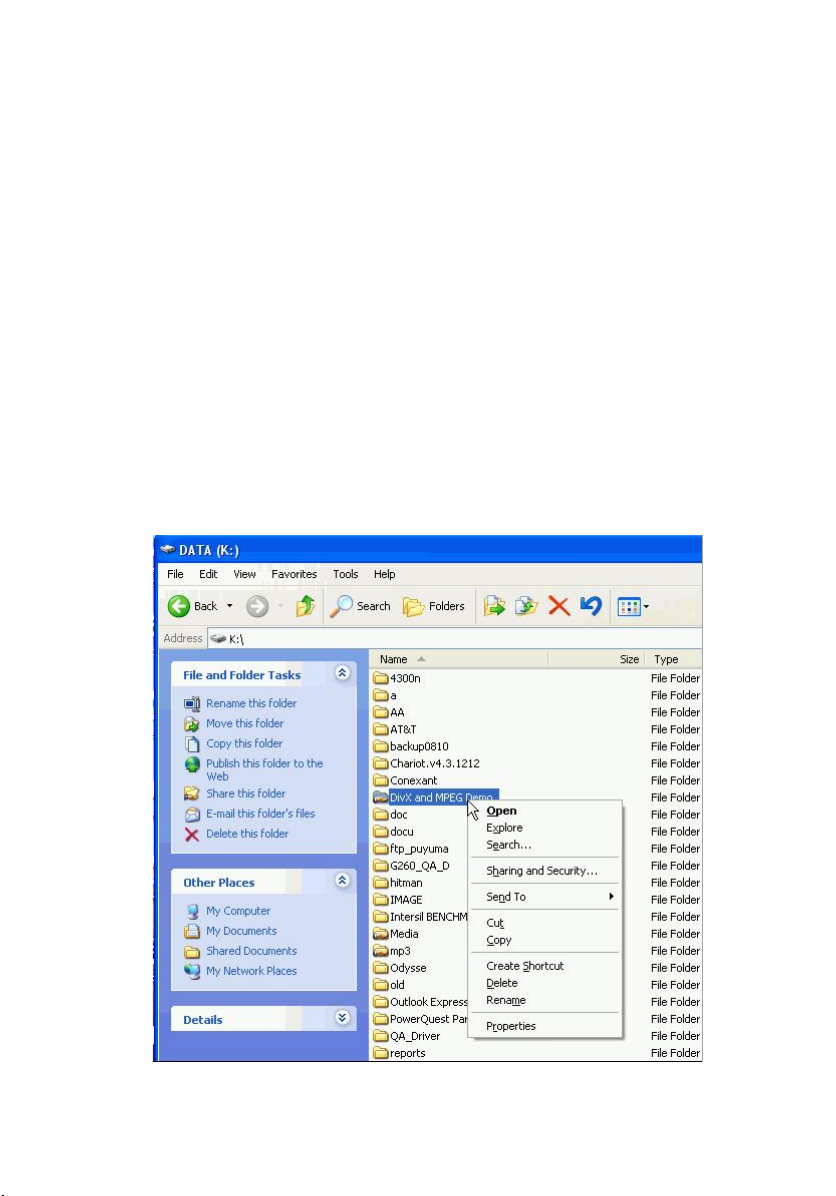Collapse the Other Places panel
Viewport: 836px width, 1196px height.
click(x=342, y=880)
